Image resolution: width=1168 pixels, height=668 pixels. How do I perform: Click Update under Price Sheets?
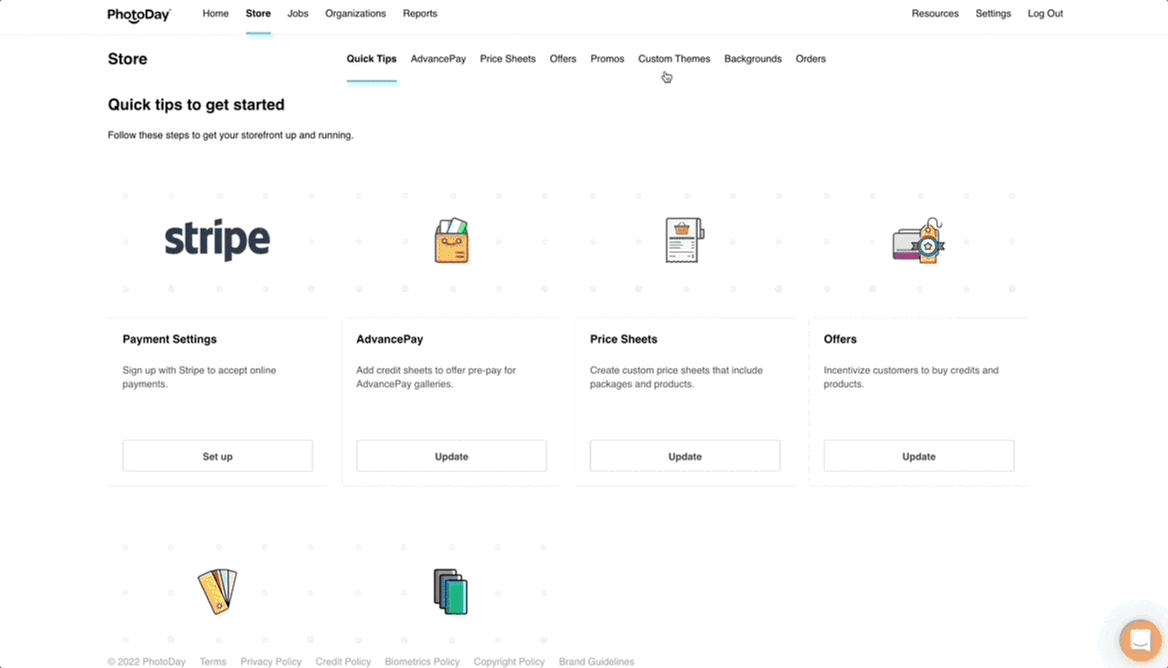[685, 456]
